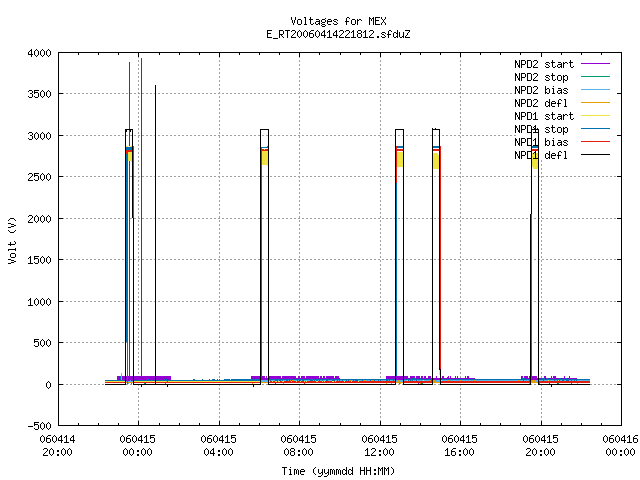Click the isolated black spike reaching 3600 V
640x480 pixels.
[156, 235]
